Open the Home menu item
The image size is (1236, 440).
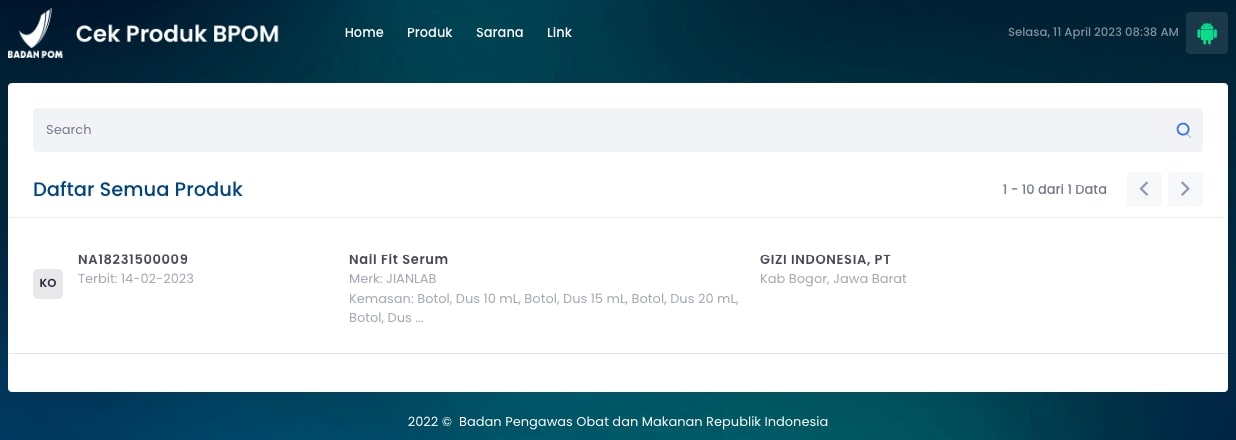(364, 33)
